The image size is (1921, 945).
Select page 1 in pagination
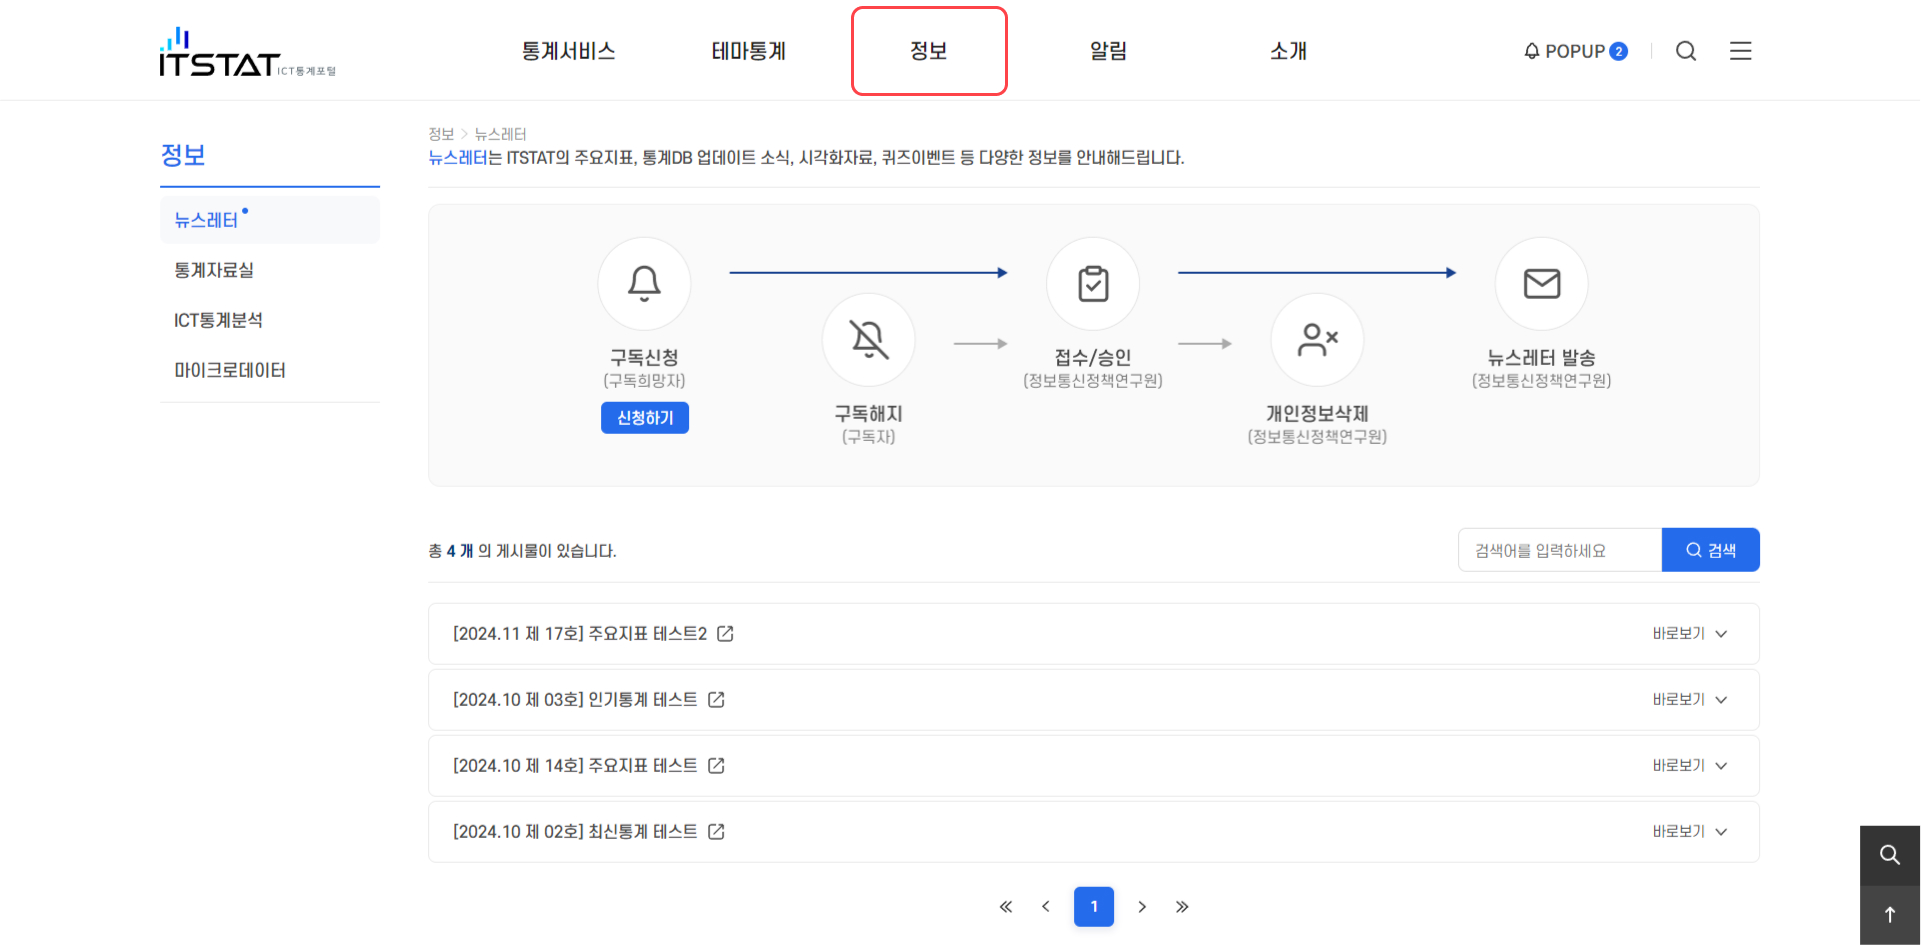coord(1094,907)
